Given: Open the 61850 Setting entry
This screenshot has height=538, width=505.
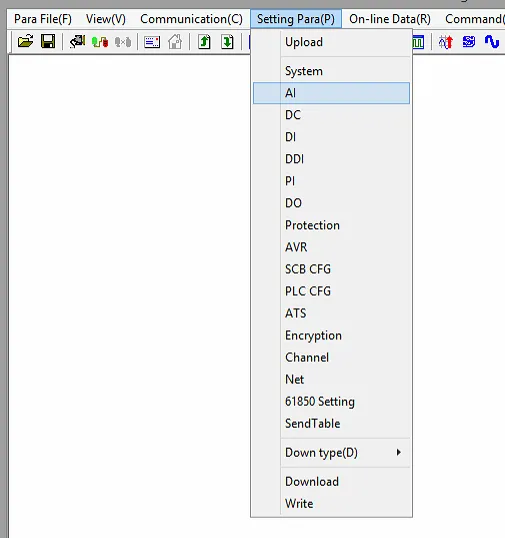Looking at the screenshot, I should (331, 401).
